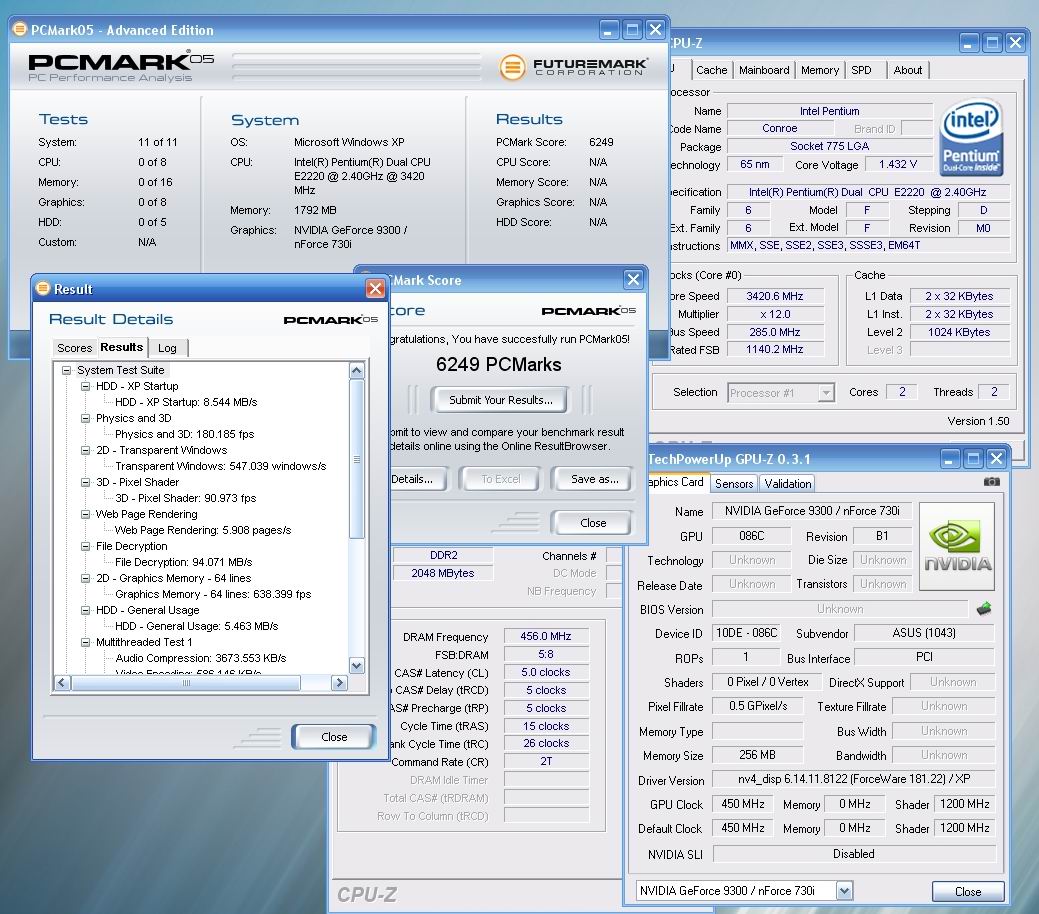Click Close in the PCMark Score dialog
The image size is (1039, 914).
pyautogui.click(x=592, y=523)
